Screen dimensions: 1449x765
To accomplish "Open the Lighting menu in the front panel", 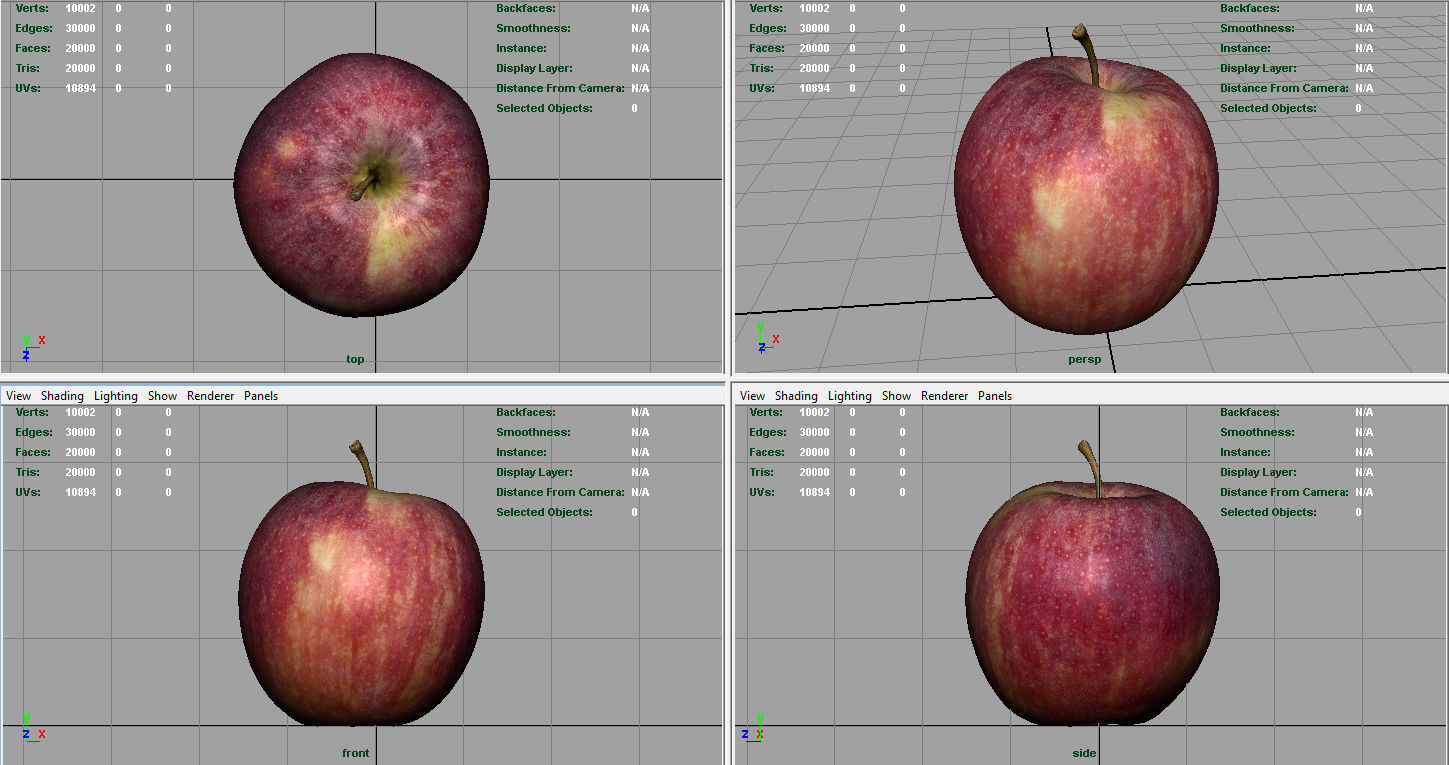I will 115,396.
